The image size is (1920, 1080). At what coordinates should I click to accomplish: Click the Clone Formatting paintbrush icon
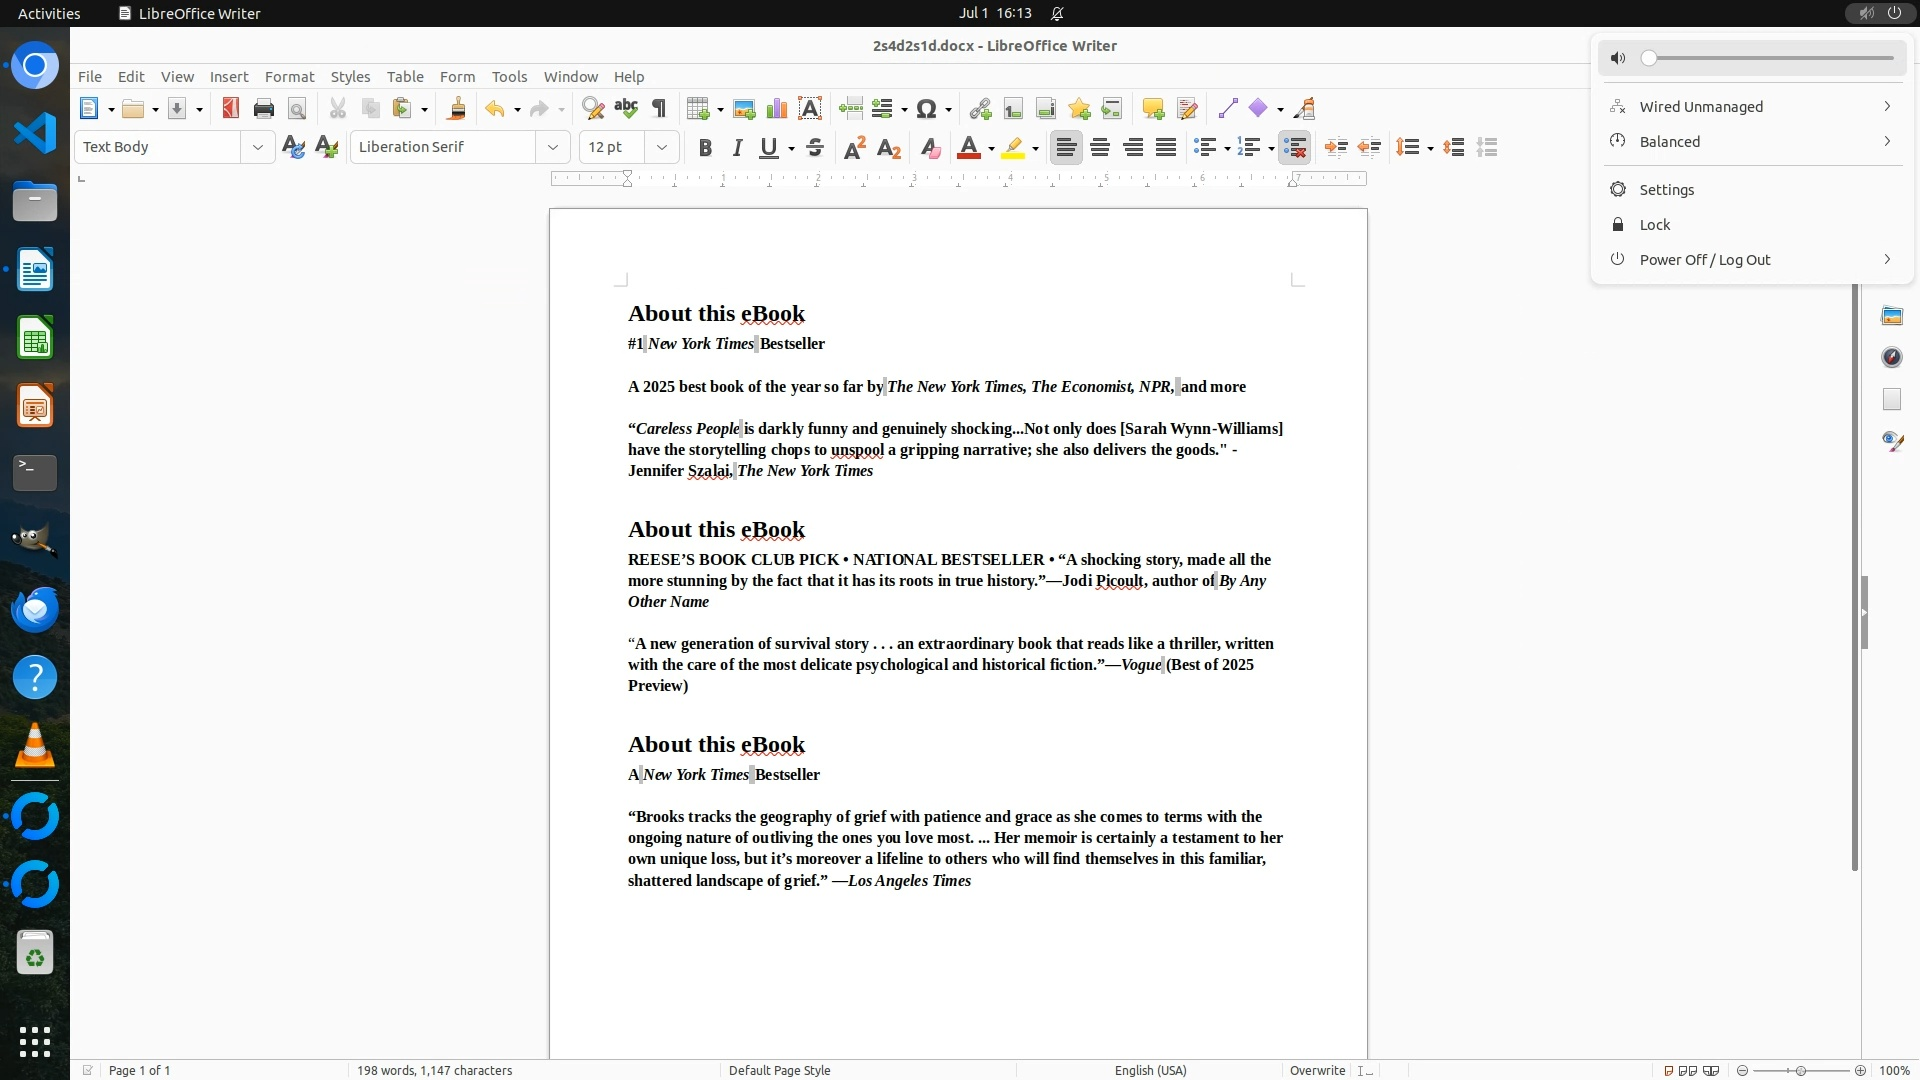(457, 109)
